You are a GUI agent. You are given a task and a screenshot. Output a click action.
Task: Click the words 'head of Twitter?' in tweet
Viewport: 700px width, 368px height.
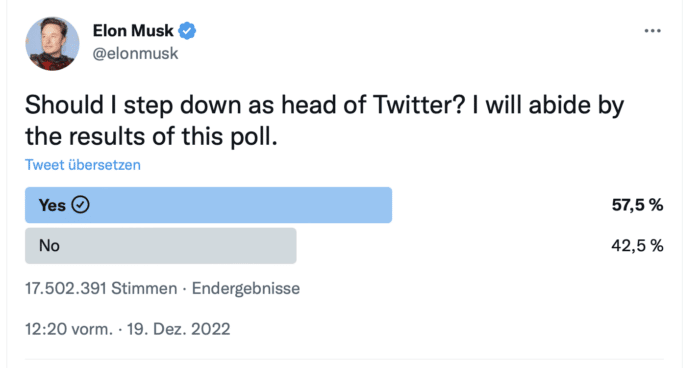point(373,105)
